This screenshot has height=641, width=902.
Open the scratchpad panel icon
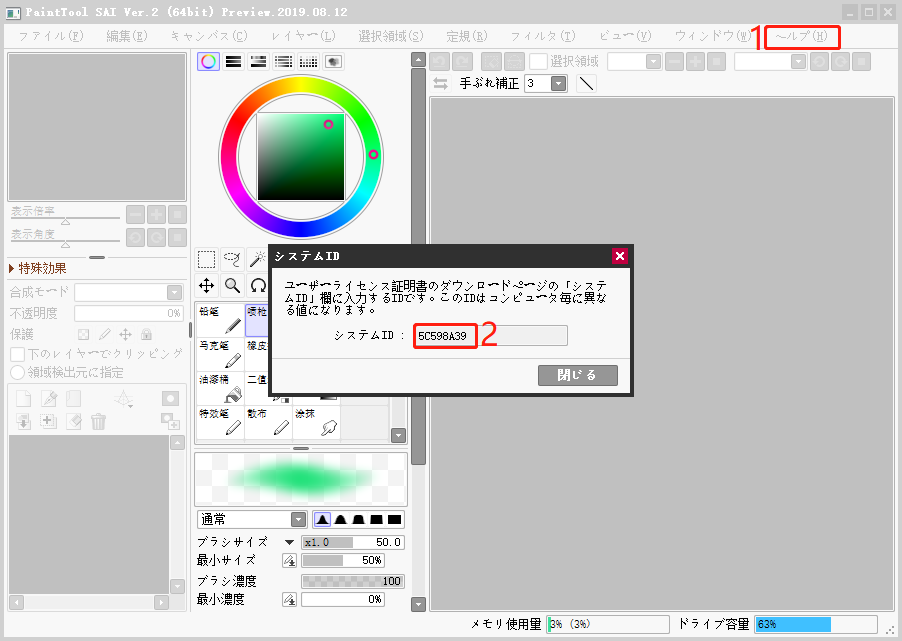[x=334, y=62]
